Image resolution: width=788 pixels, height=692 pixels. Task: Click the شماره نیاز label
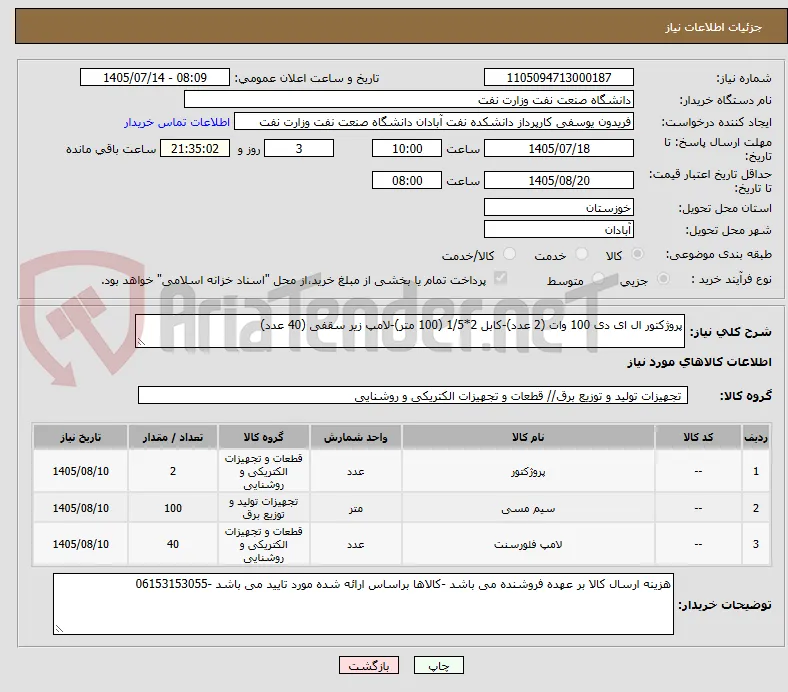pos(744,78)
